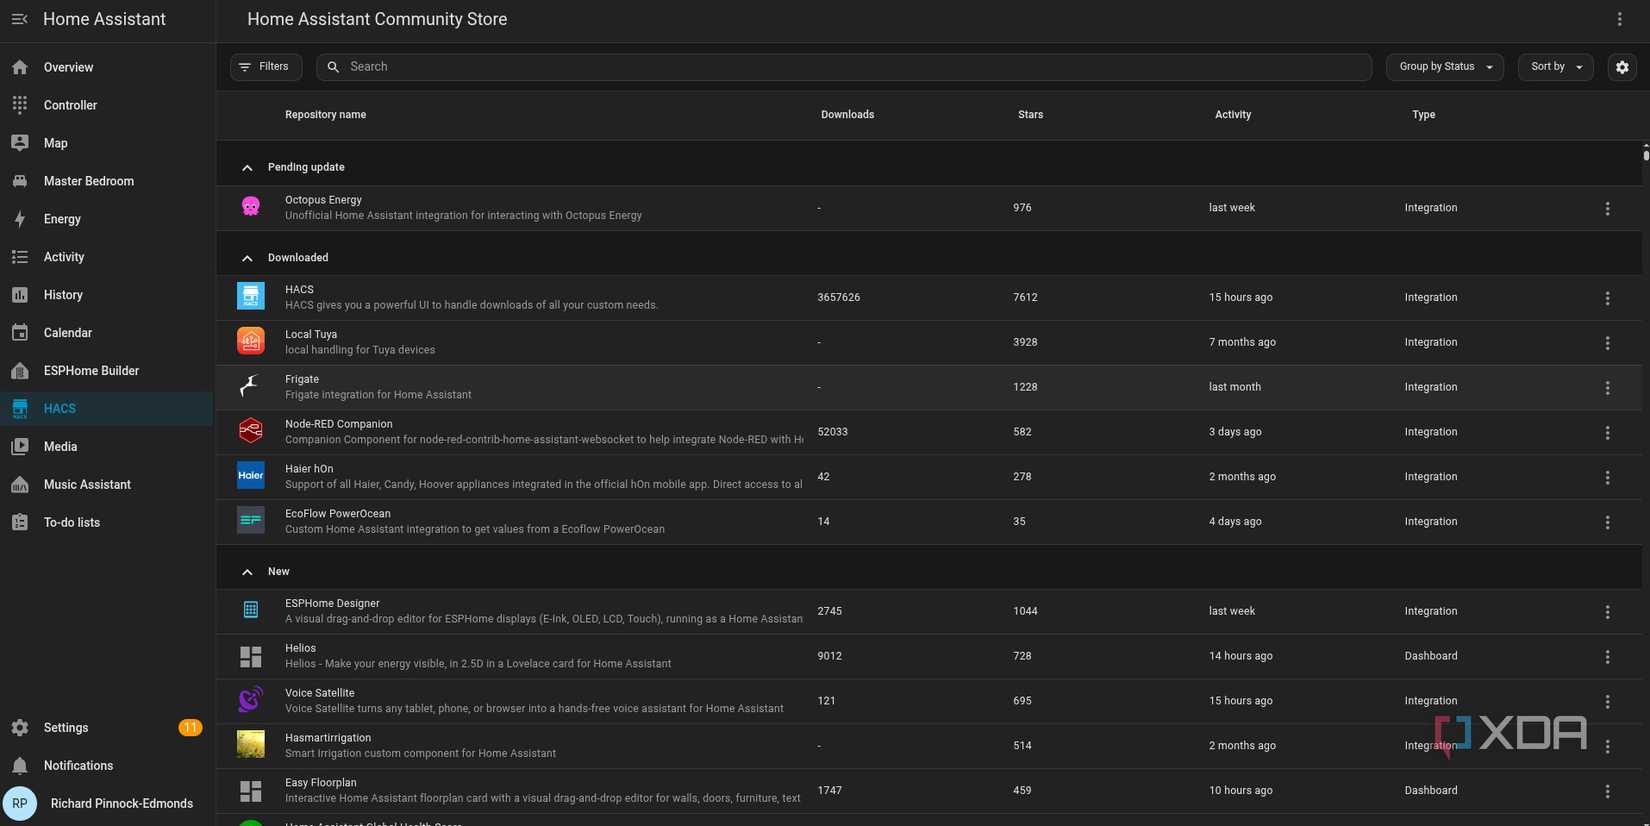Click the Media sidebar icon
Viewport: 1650px width, 826px height.
point(20,447)
